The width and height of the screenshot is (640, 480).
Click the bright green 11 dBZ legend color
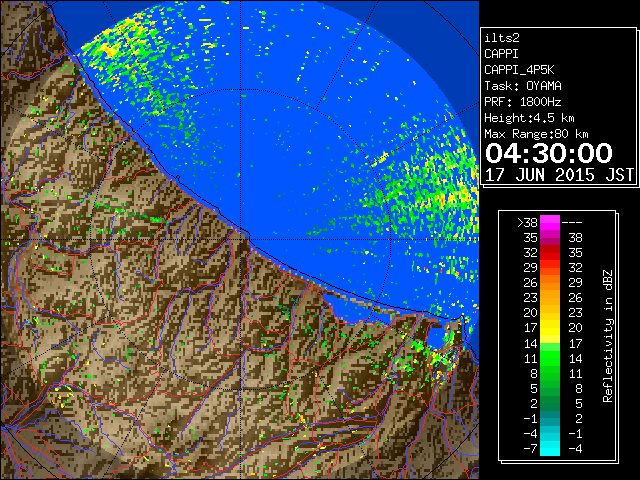pyautogui.click(x=550, y=358)
